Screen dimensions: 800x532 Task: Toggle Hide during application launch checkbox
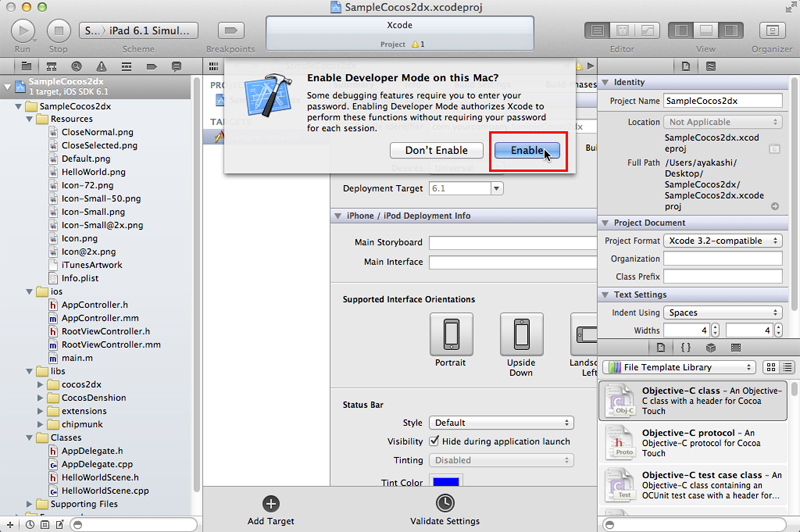pyautogui.click(x=434, y=441)
